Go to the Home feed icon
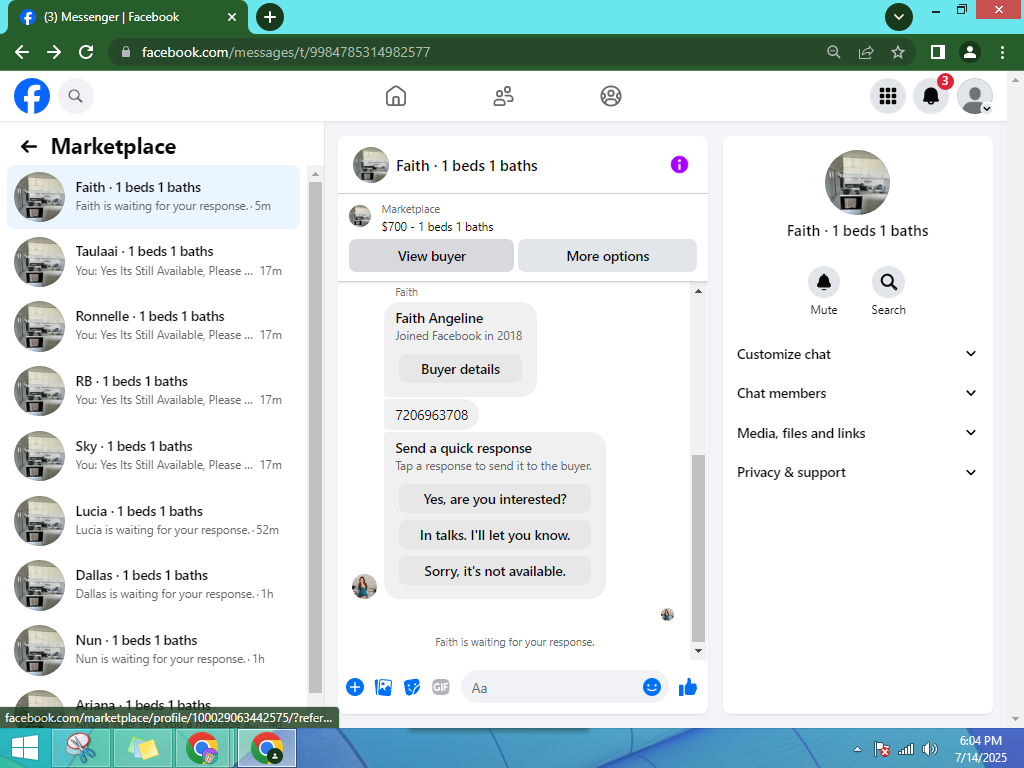1024x768 pixels. tap(396, 96)
